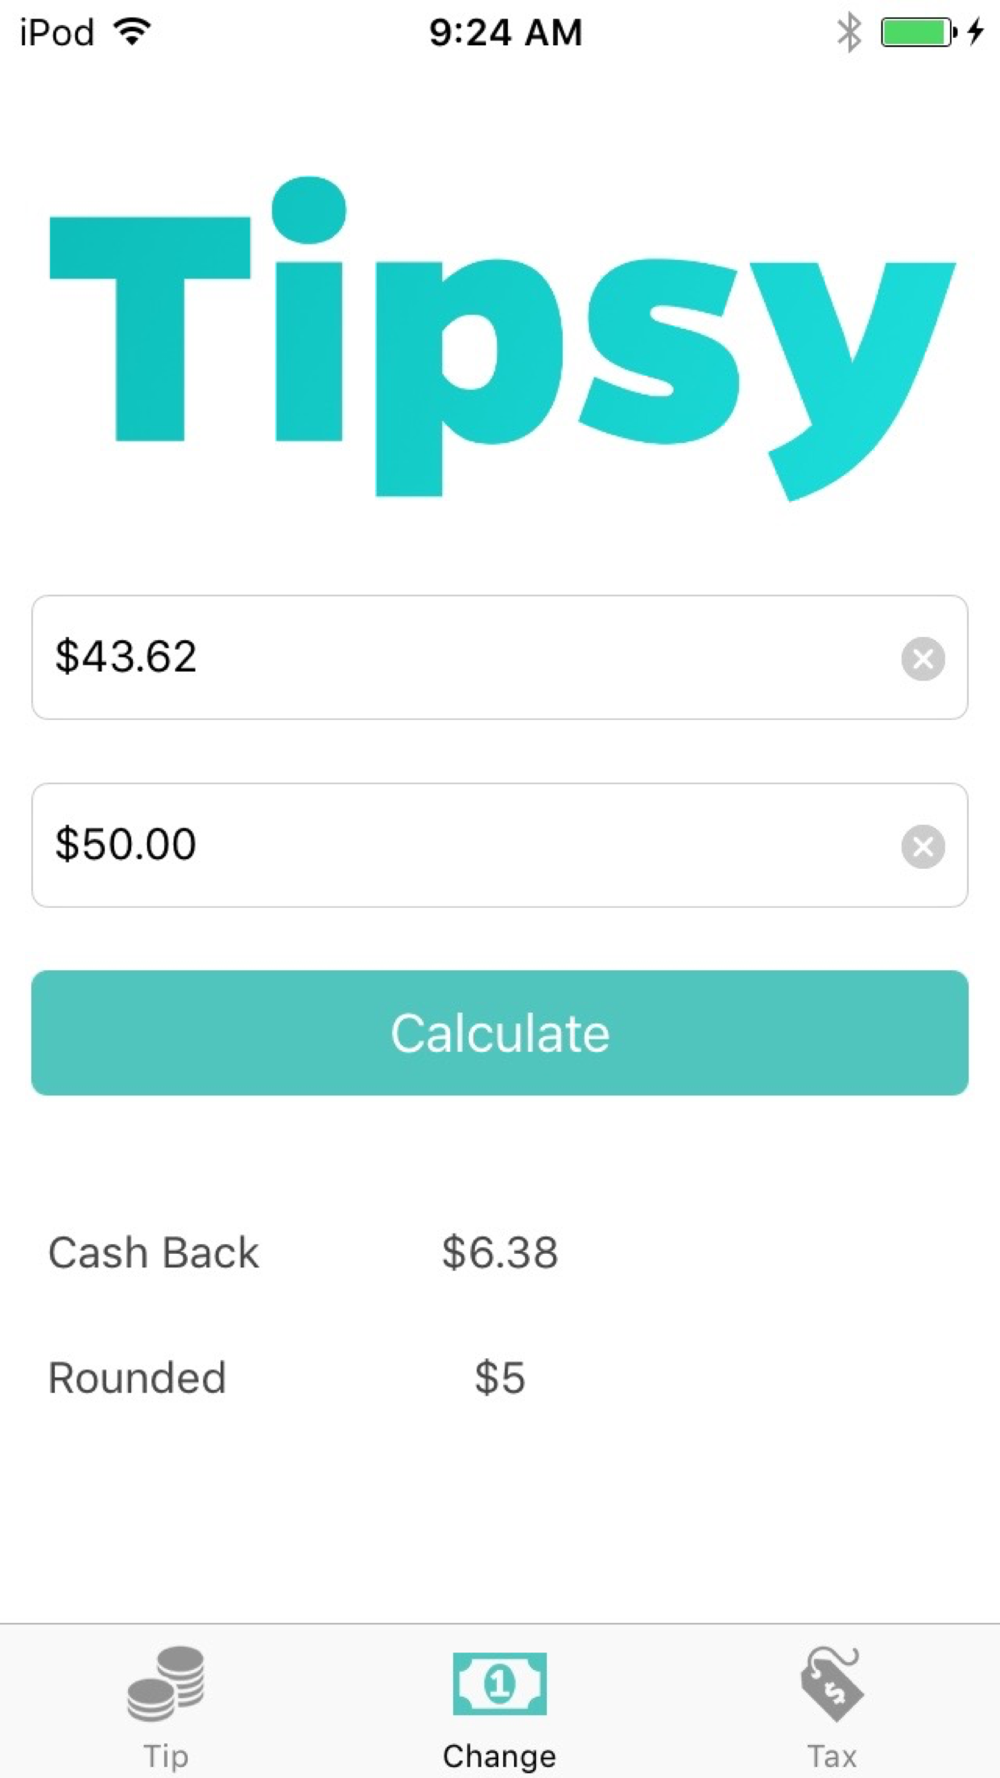Select the Change tab label

(x=499, y=1756)
